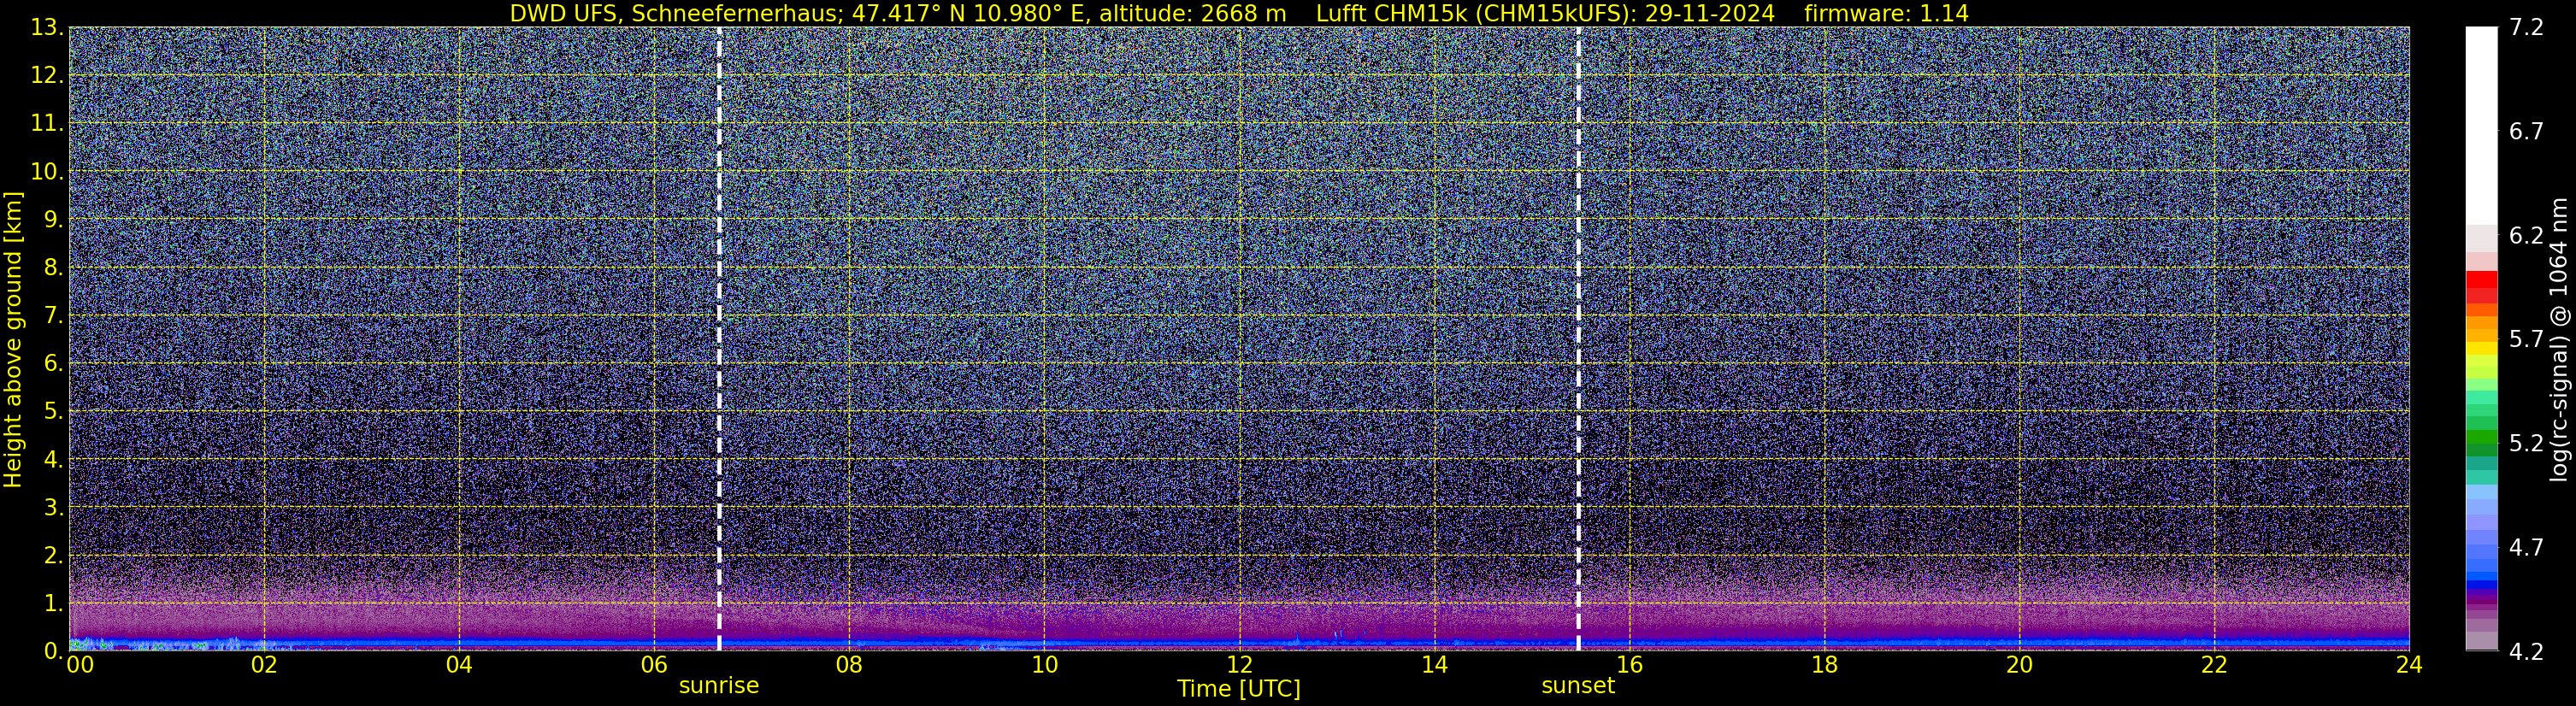Image resolution: width=2576 pixels, height=706 pixels.
Task: Click the 'sunset' label below the axis
Action: [x=1578, y=686]
